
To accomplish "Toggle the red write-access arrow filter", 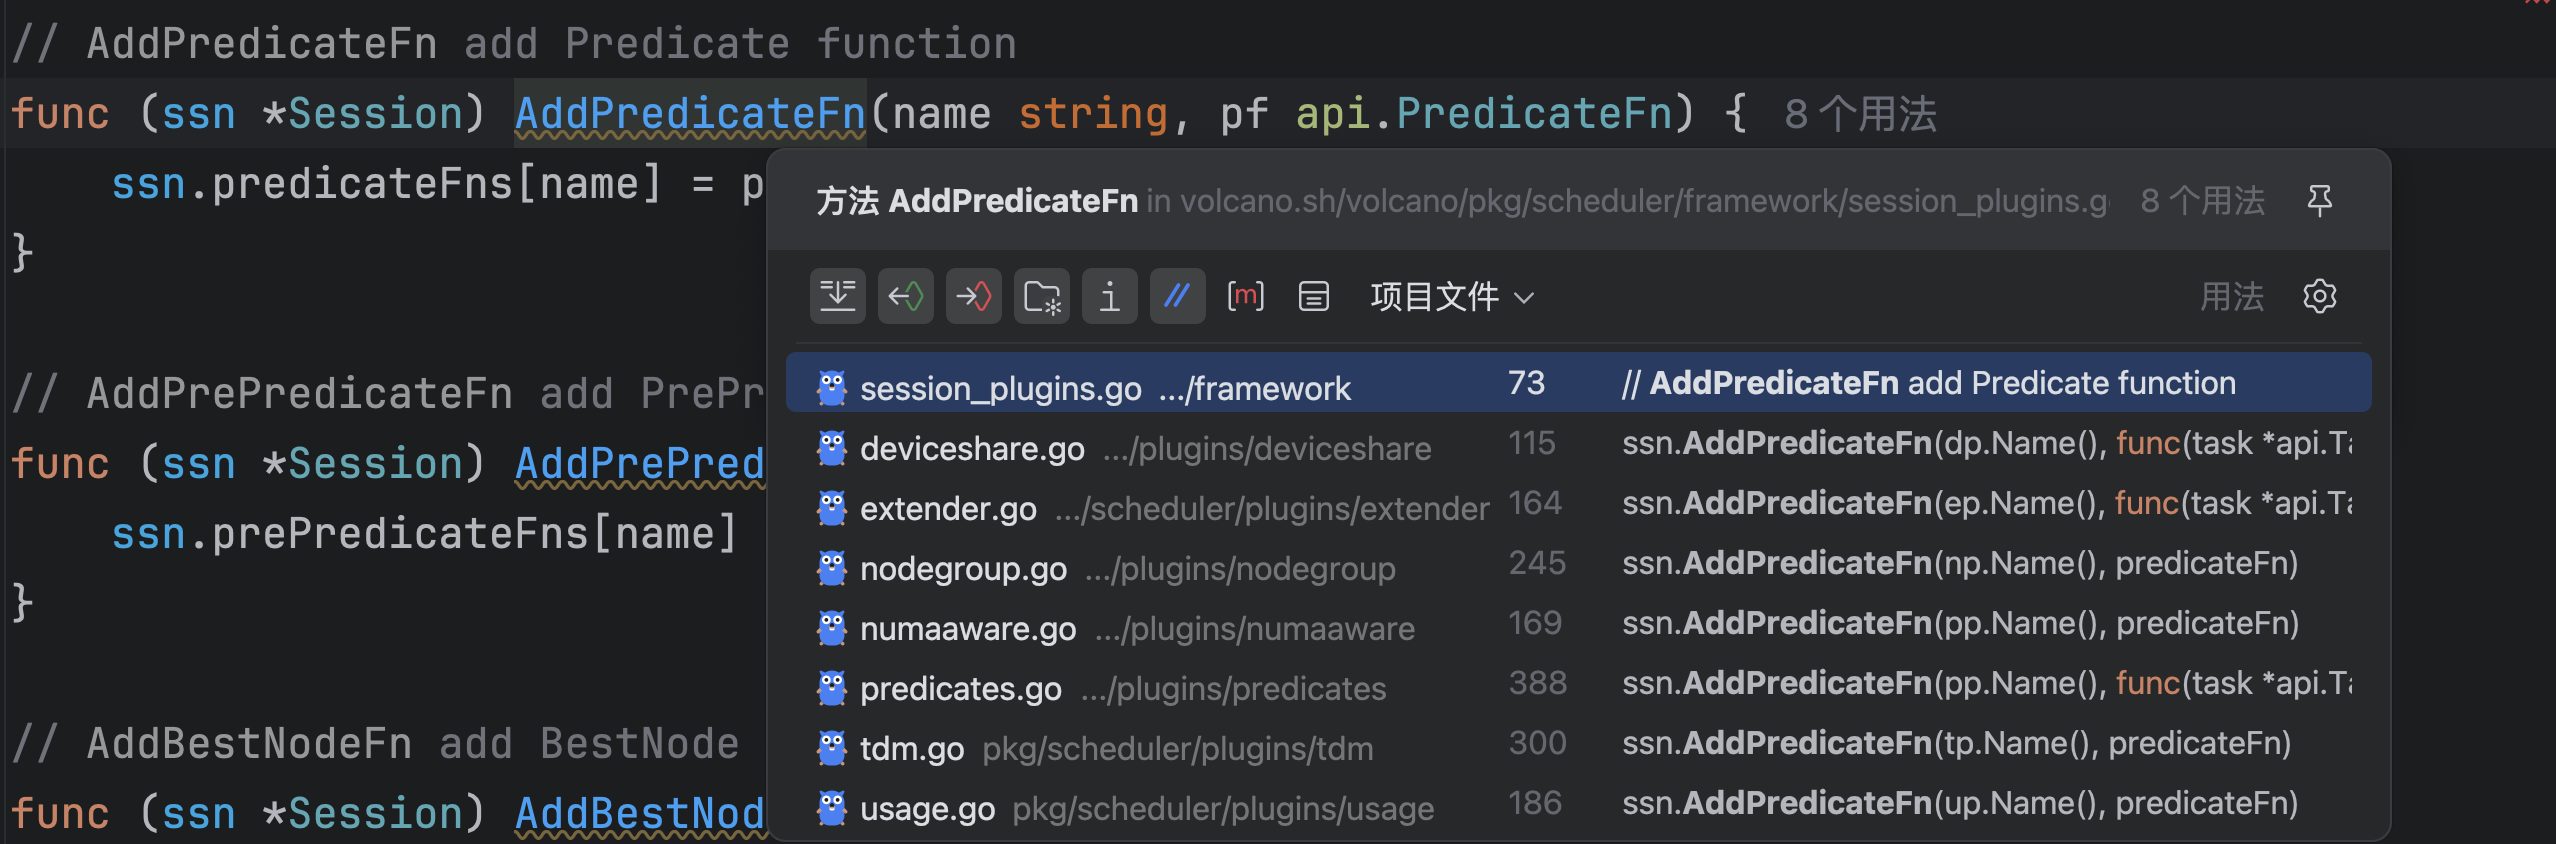I will (973, 296).
